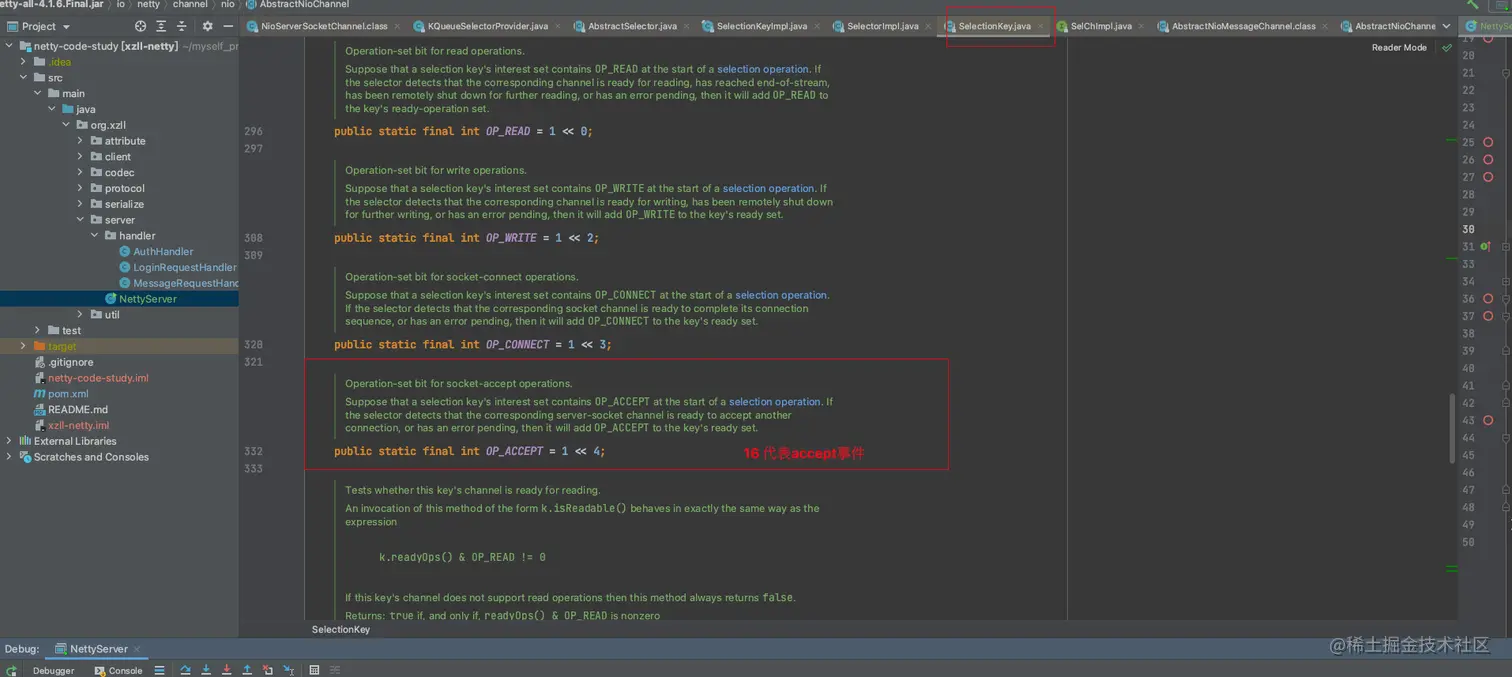The height and width of the screenshot is (677, 1512).
Task: Toggle breakpoint at right-pane line 27
Action: [1488, 177]
